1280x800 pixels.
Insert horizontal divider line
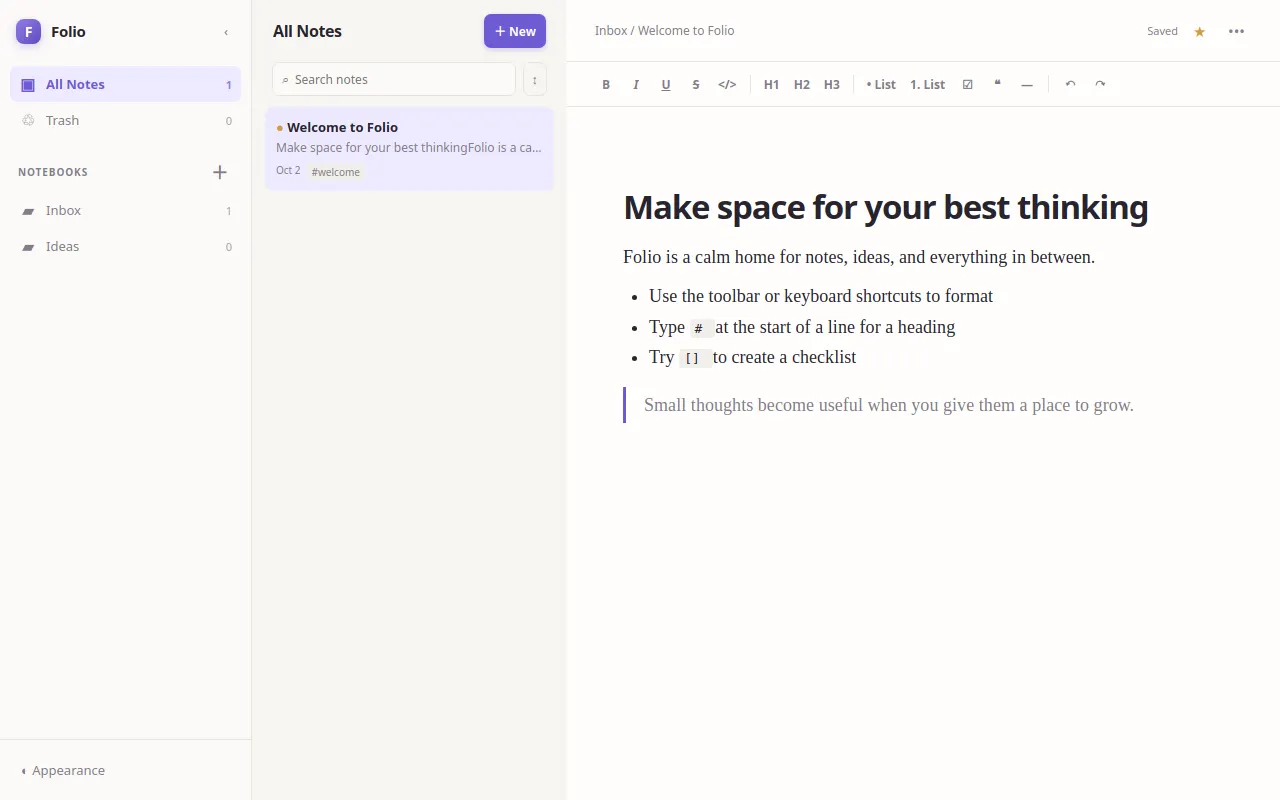(x=1027, y=84)
